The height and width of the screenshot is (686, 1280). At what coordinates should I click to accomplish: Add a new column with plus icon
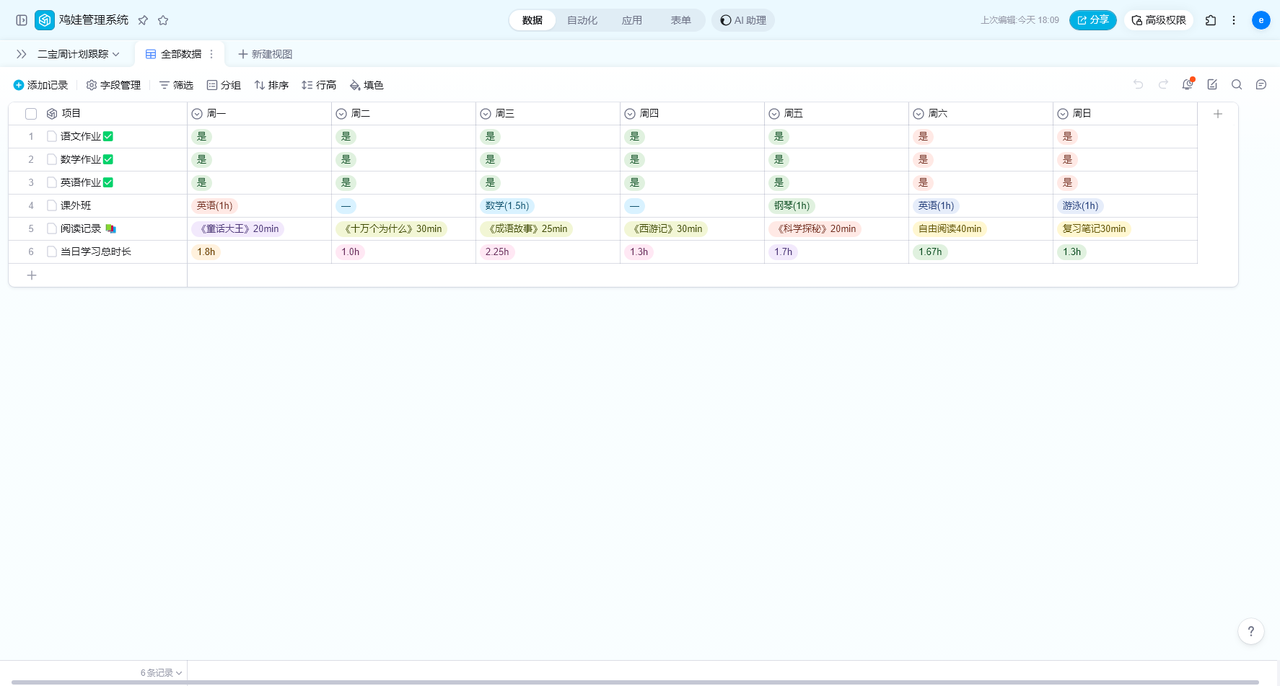[x=1217, y=114]
